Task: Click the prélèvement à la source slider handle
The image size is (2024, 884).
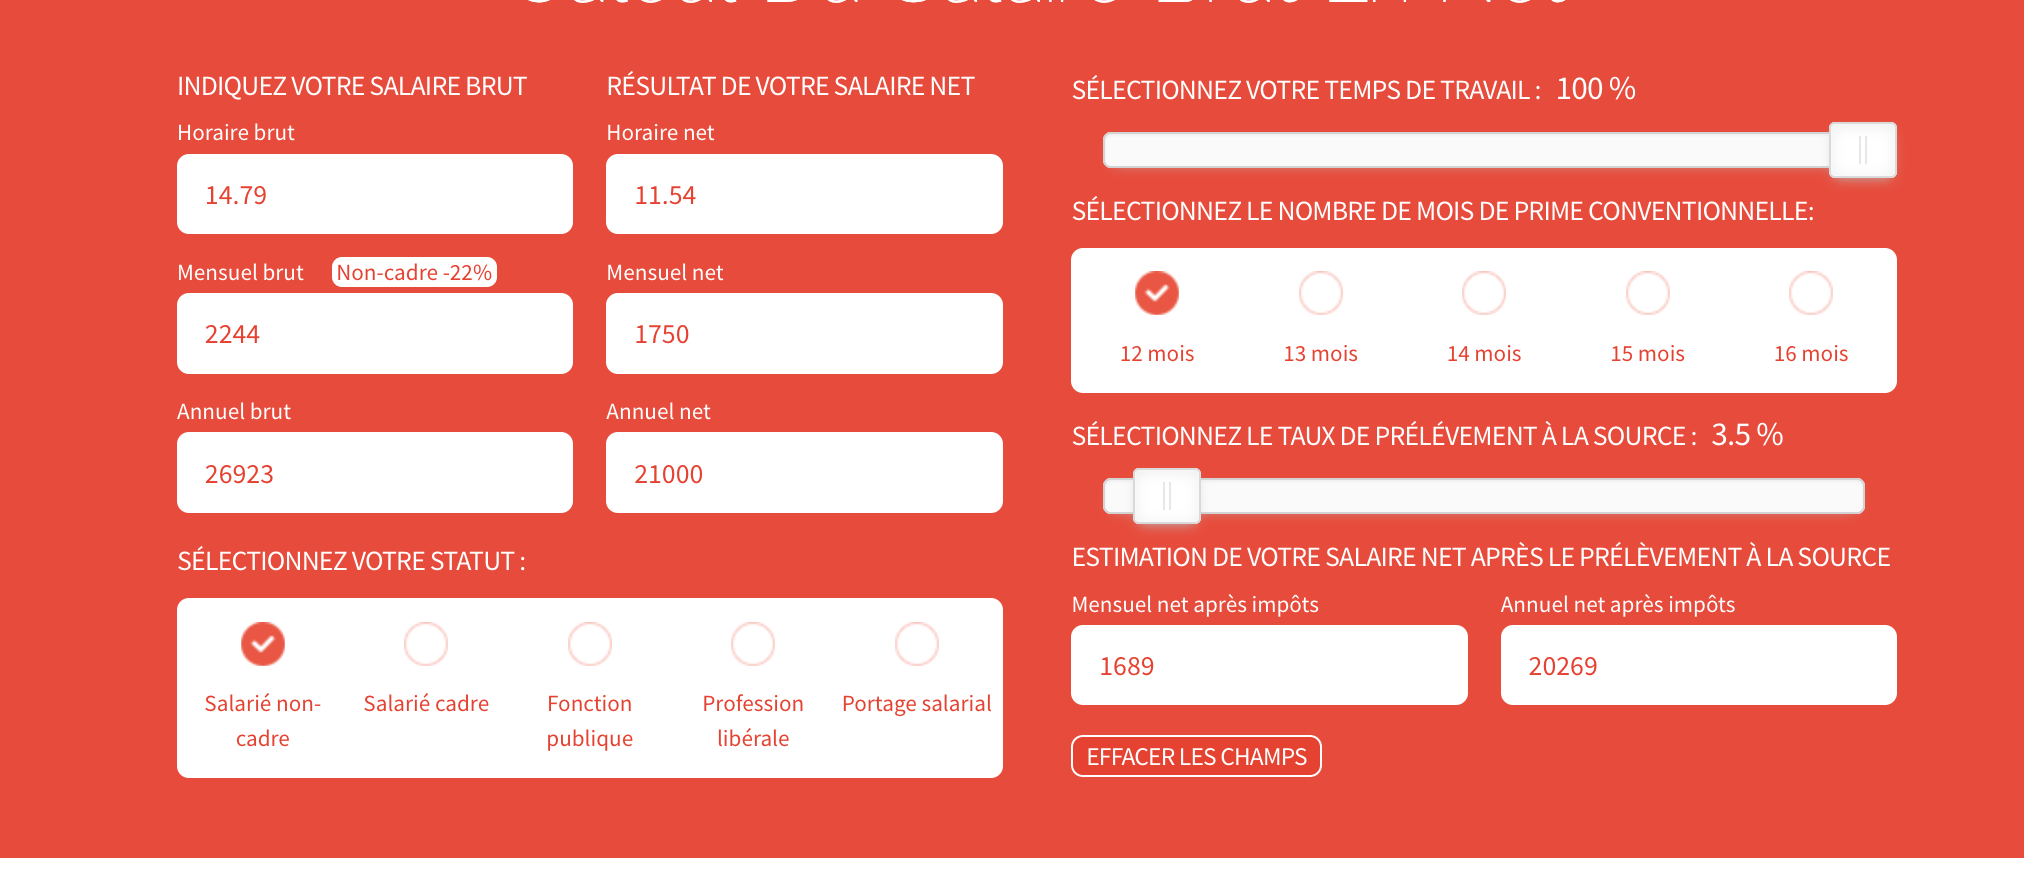Action: pos(1167,496)
